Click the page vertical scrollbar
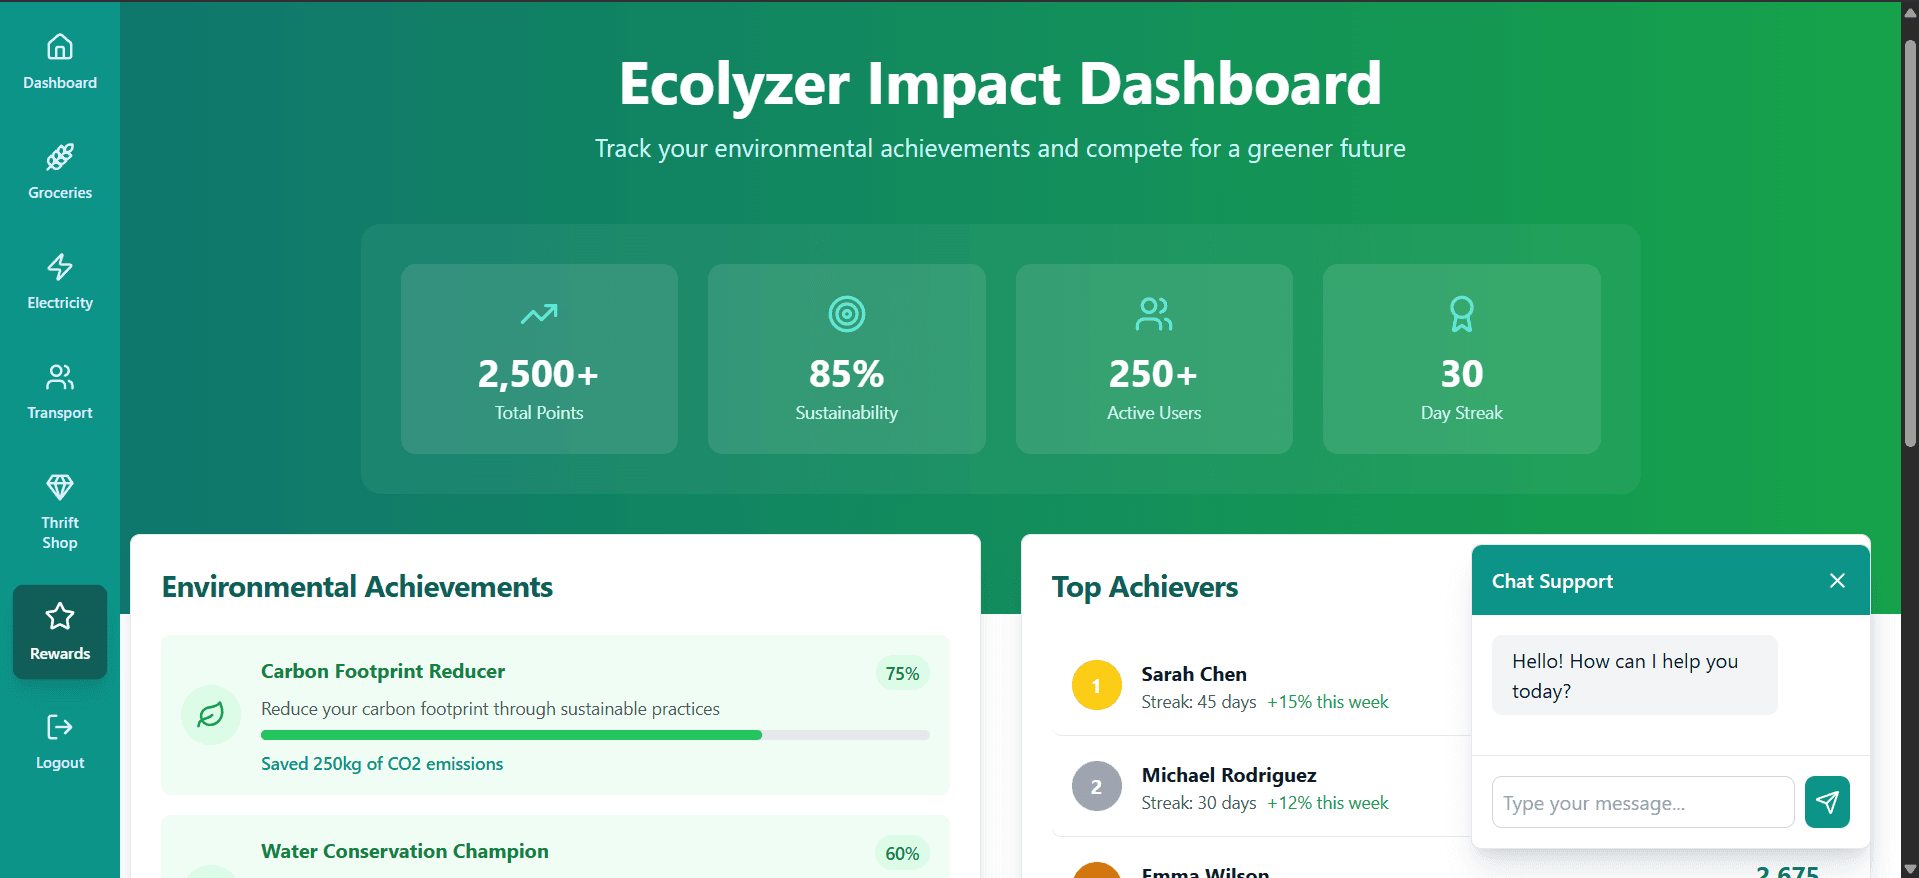Screen dimensions: 1919x878 (x=1910, y=240)
